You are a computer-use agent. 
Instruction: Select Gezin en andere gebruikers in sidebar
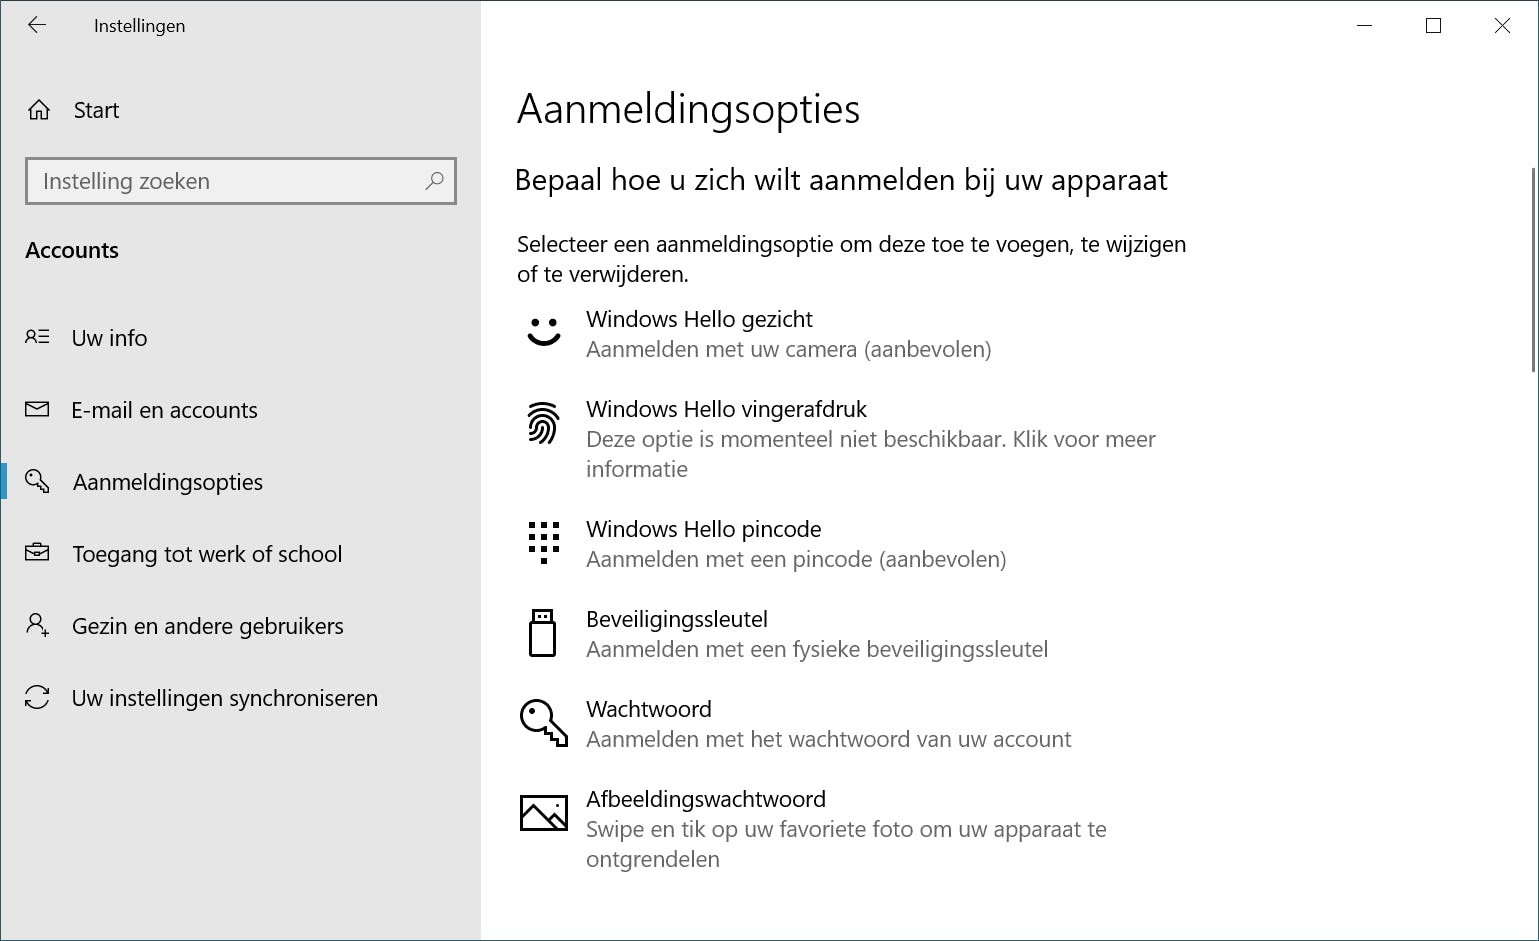click(207, 625)
